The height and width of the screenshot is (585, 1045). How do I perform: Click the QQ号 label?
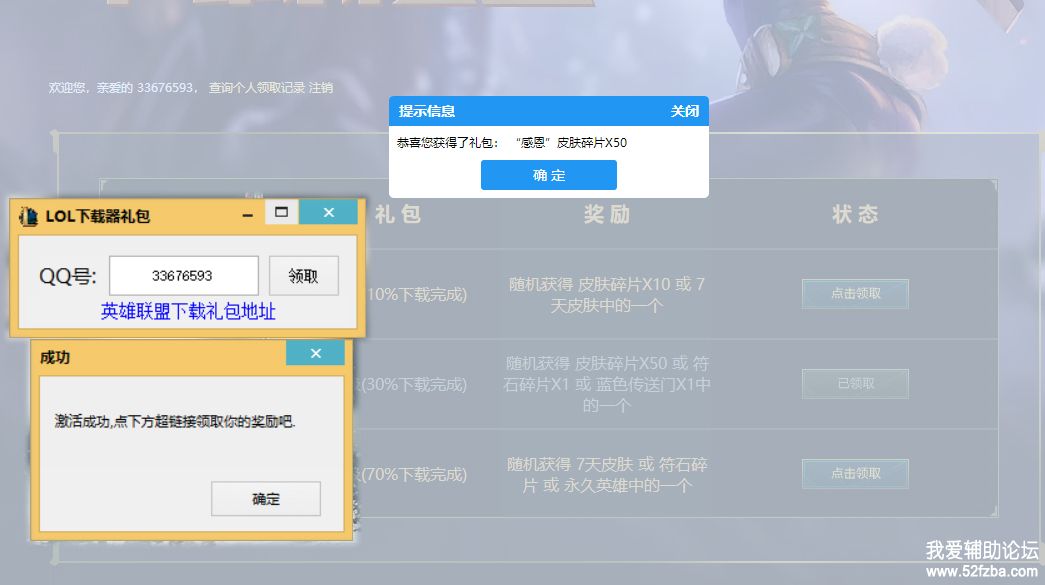click(67, 276)
